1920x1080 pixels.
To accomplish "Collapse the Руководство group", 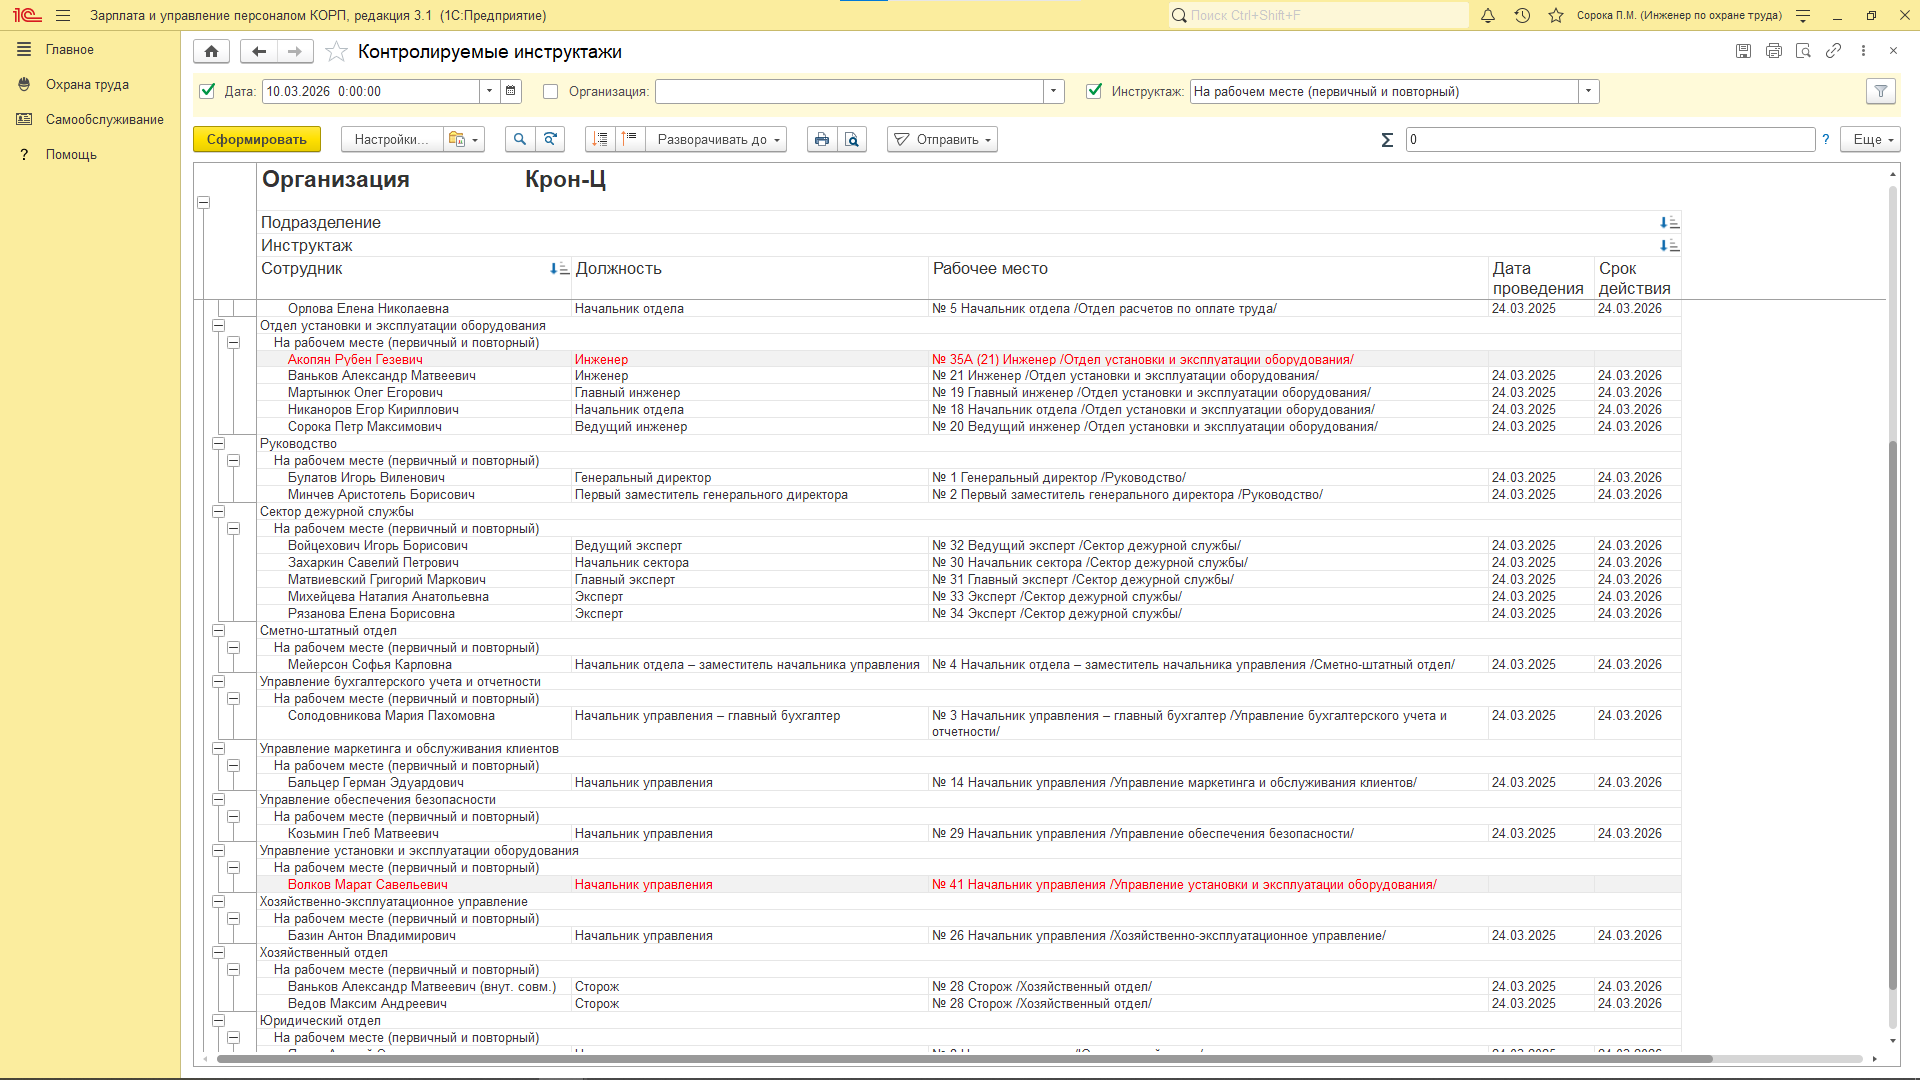I will 218,443.
